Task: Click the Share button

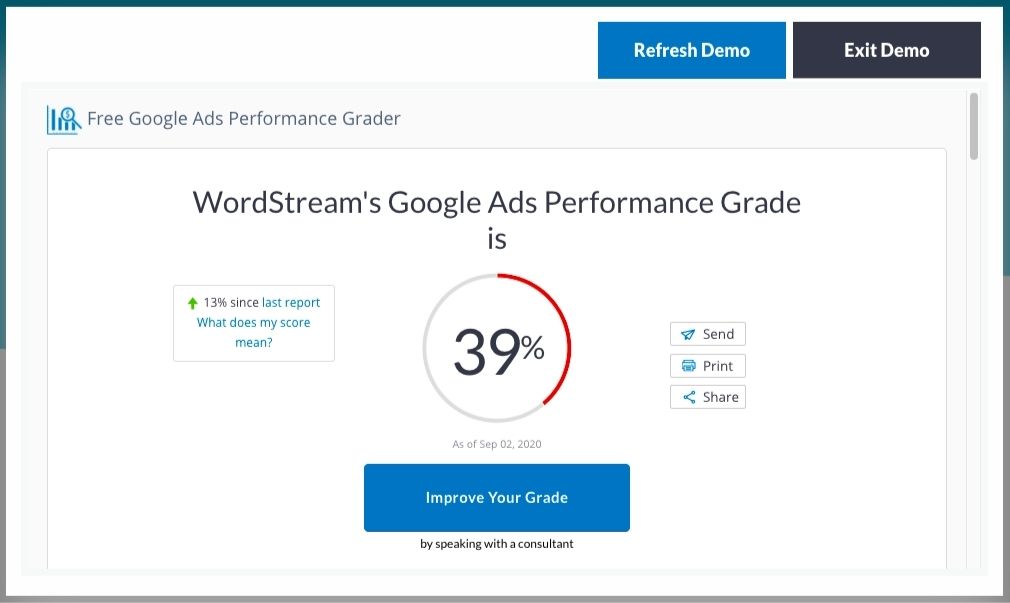Action: click(708, 397)
